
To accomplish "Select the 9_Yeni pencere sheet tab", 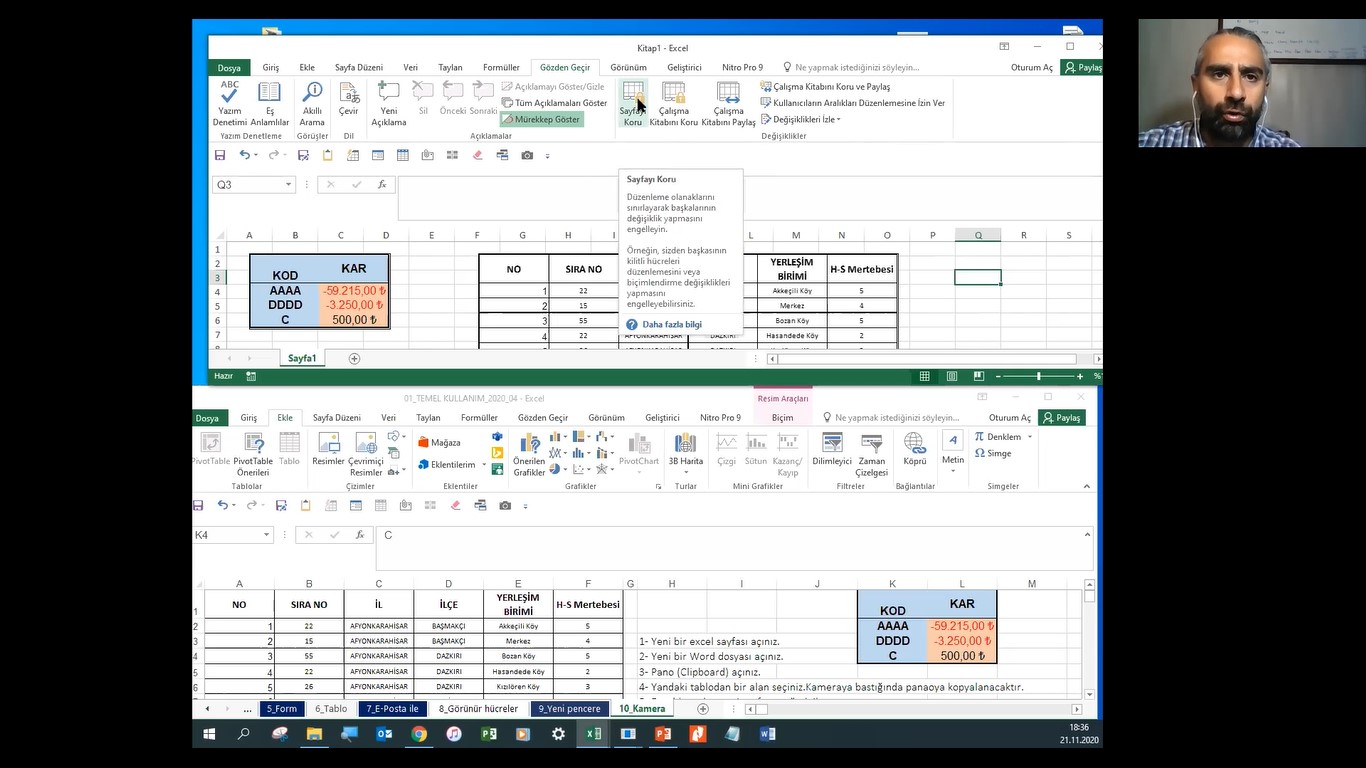I will (x=569, y=709).
